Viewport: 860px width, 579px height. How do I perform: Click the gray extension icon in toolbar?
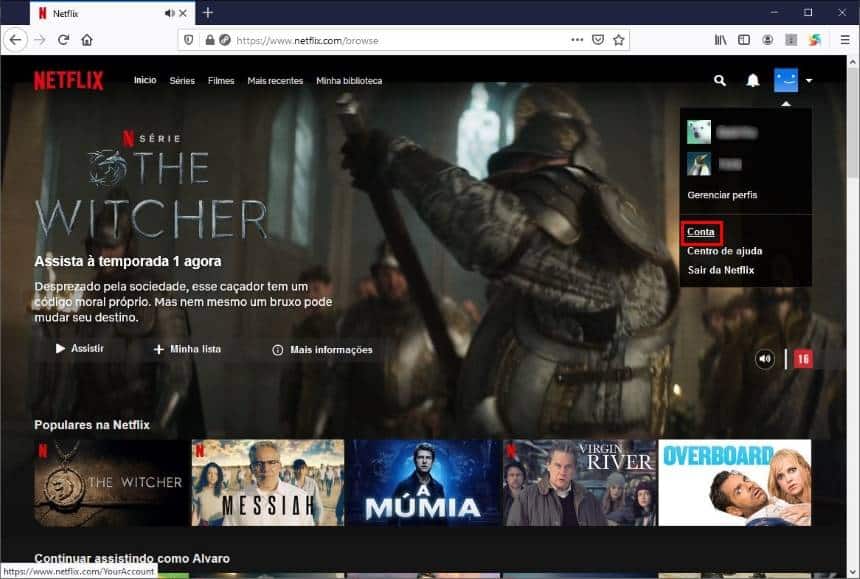(791, 40)
